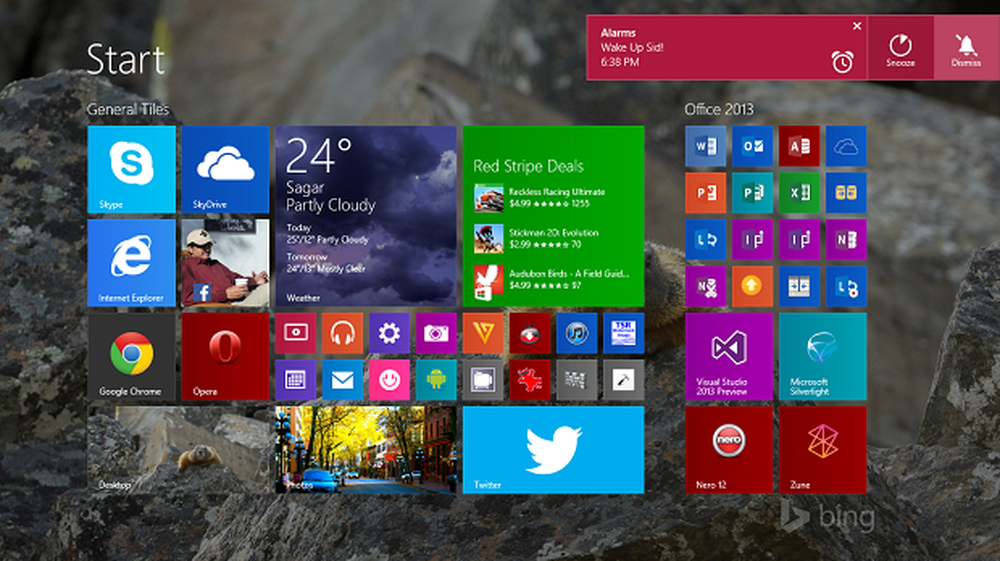This screenshot has width=1000, height=561.
Task: Open the SkyDrive tile in General Tiles
Action: (225, 170)
